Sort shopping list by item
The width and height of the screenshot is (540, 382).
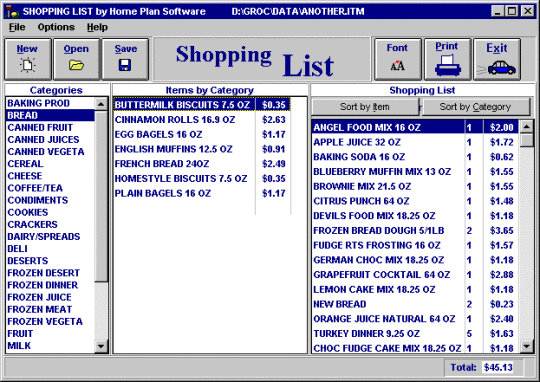(365, 107)
